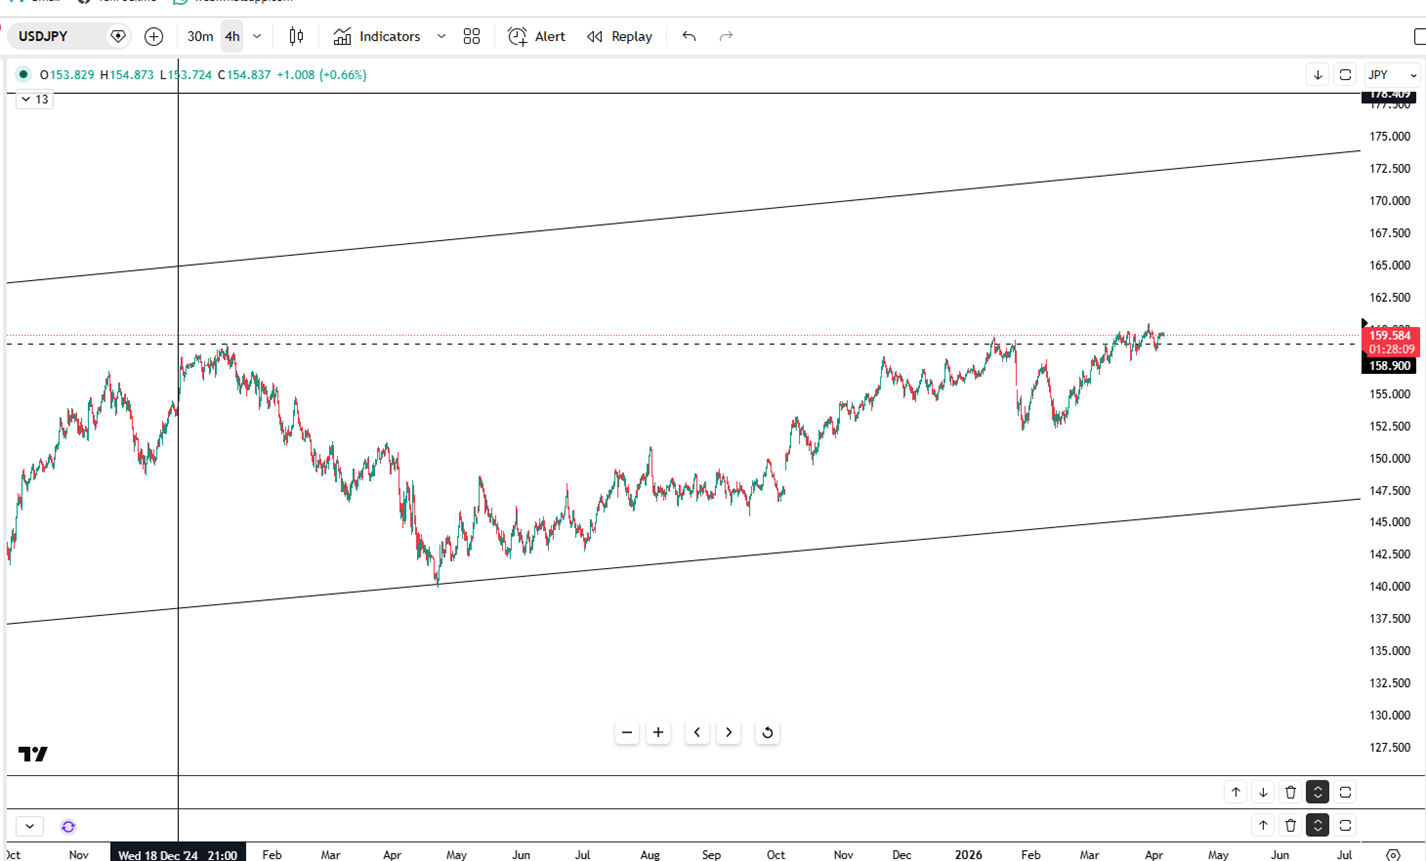The height and width of the screenshot is (861, 1426).
Task: Open the indicator templates grid icon
Action: [x=472, y=37]
